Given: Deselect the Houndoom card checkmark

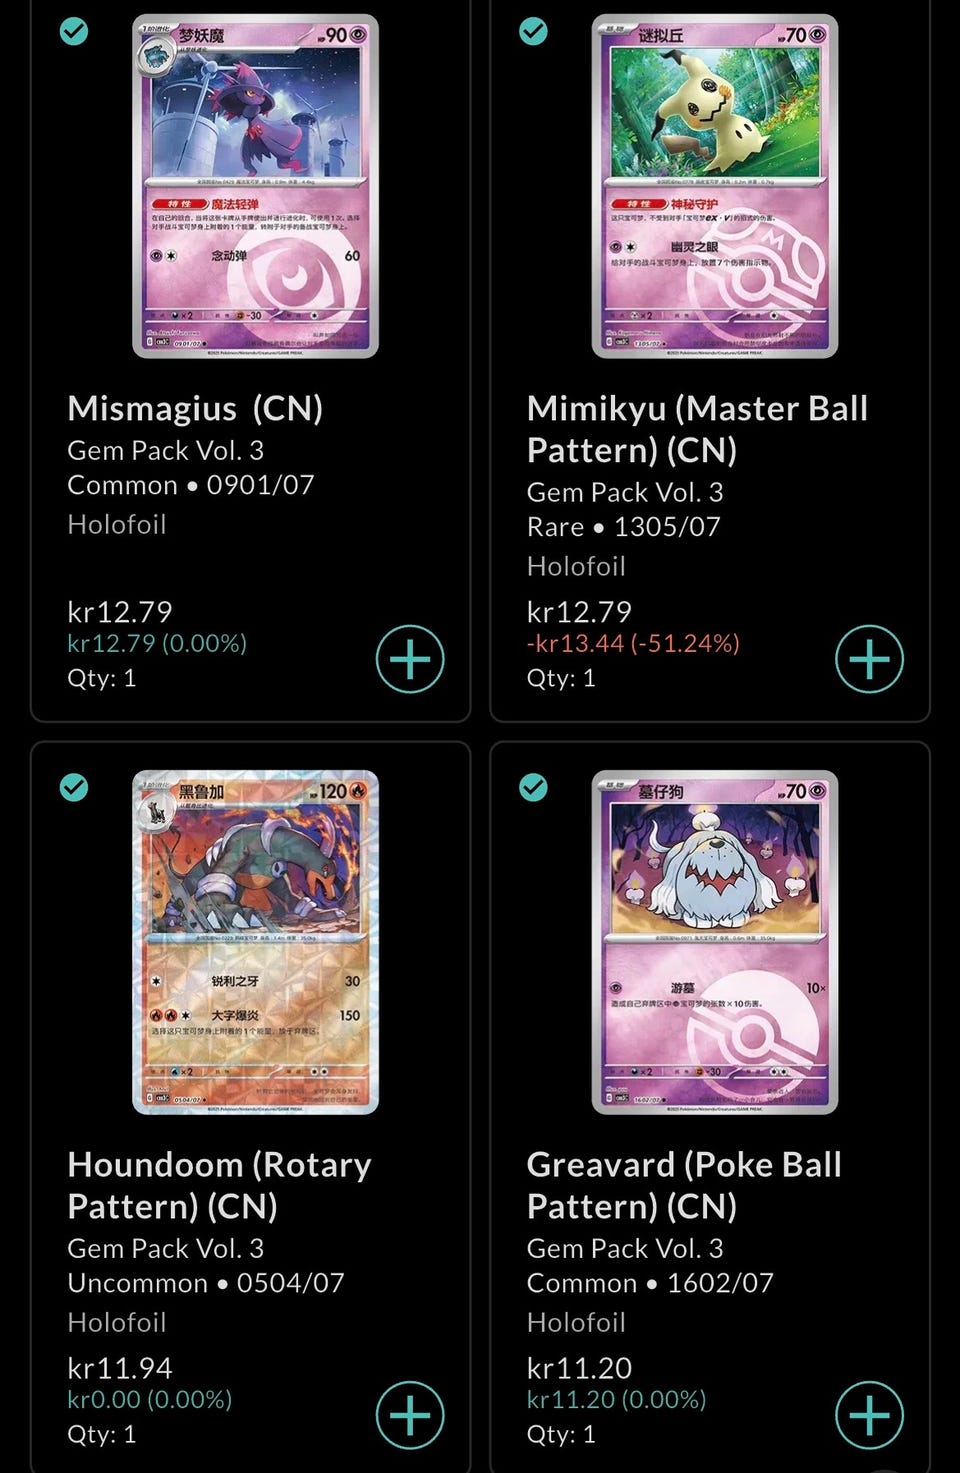Looking at the screenshot, I should [x=74, y=787].
